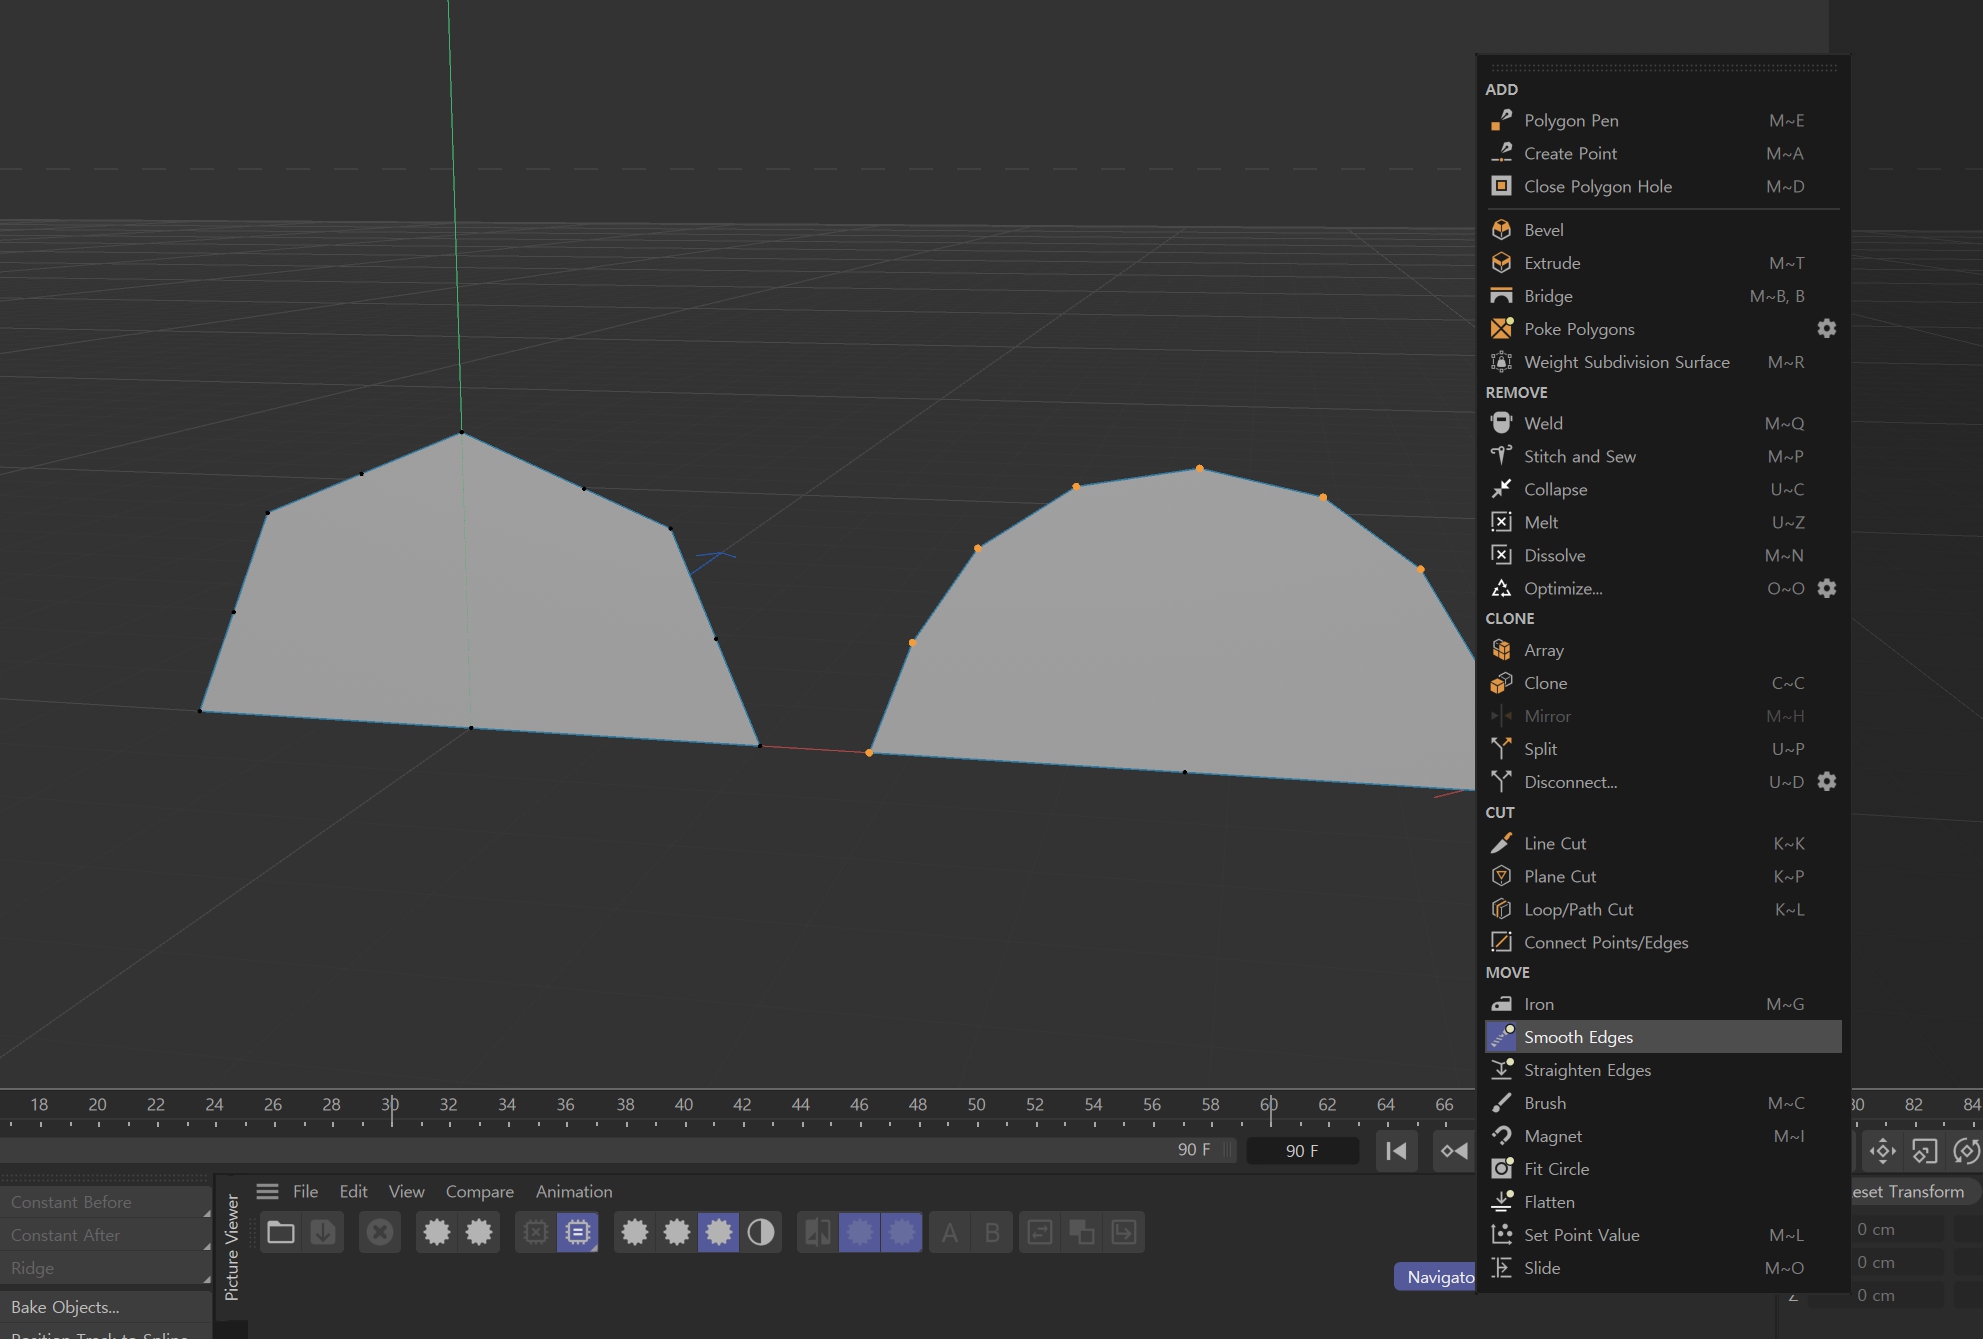
Task: Click the Set as A icon
Action: tap(950, 1232)
